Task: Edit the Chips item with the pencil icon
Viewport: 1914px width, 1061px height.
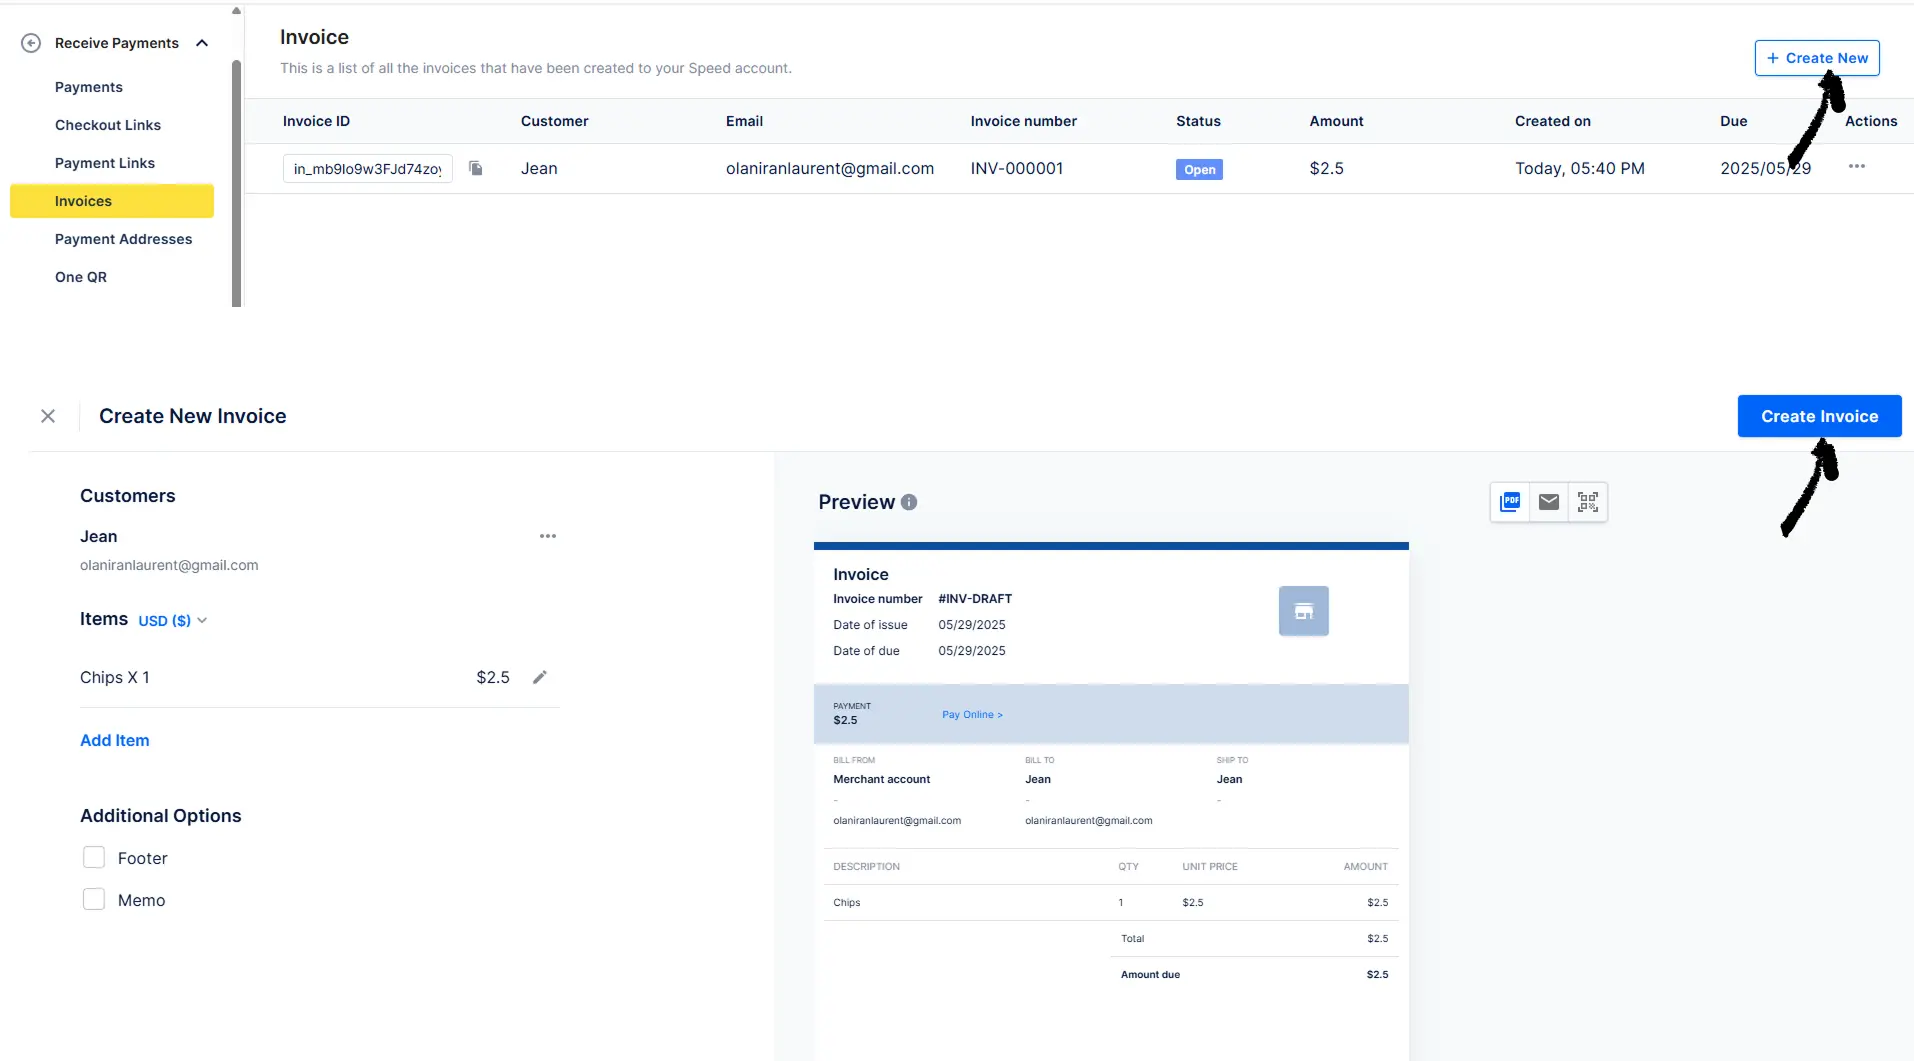Action: [x=540, y=677]
